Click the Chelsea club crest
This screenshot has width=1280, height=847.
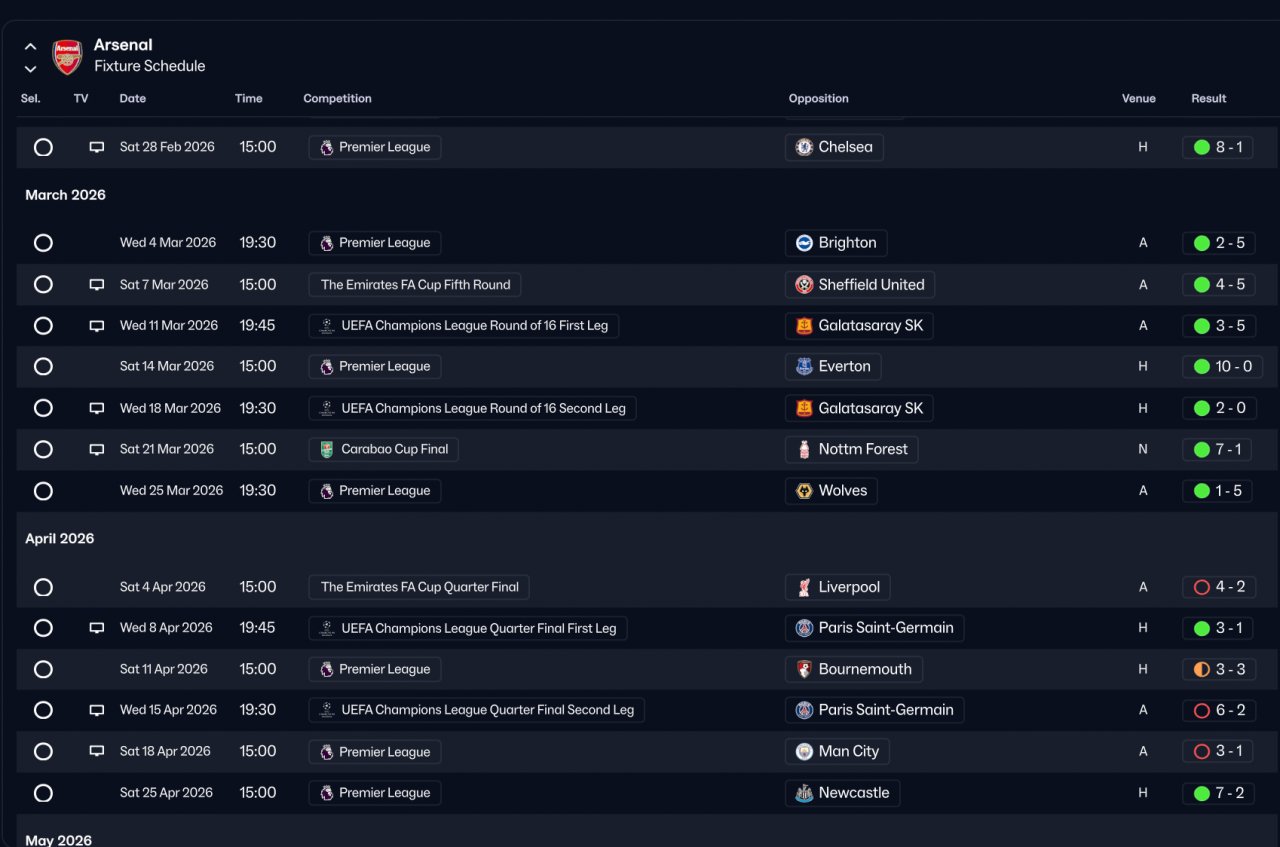[x=804, y=147]
